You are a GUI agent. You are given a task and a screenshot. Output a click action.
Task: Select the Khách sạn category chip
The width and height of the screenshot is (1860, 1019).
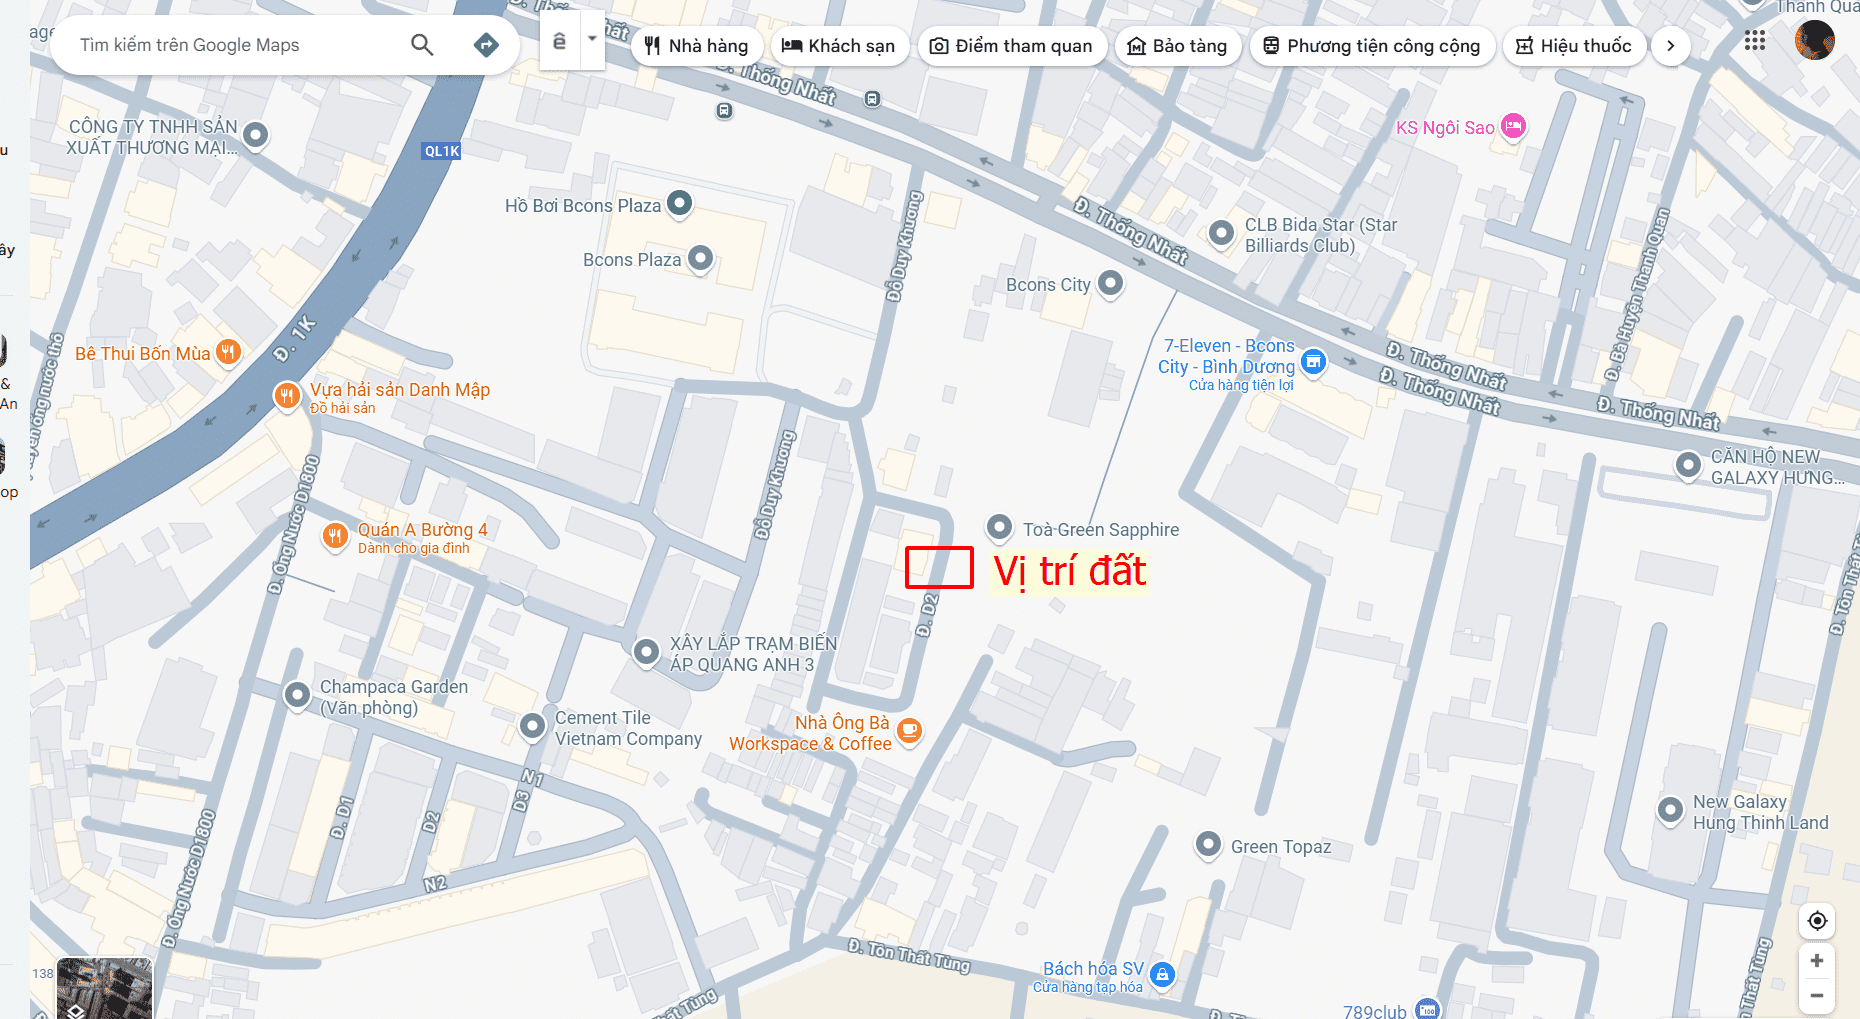coord(839,46)
